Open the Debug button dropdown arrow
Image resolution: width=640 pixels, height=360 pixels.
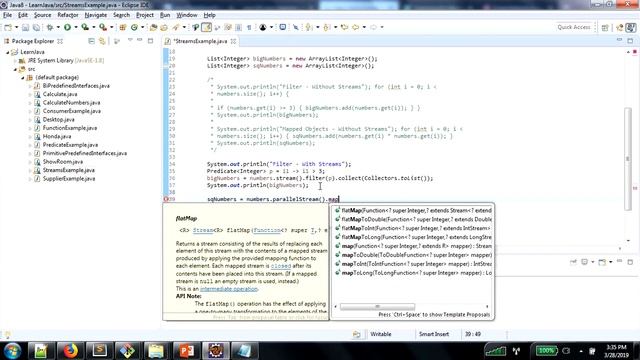(x=58, y=27)
